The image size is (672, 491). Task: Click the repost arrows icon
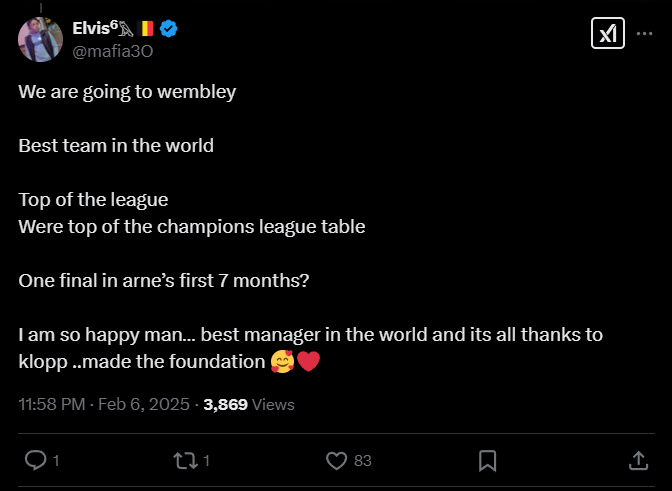click(186, 460)
